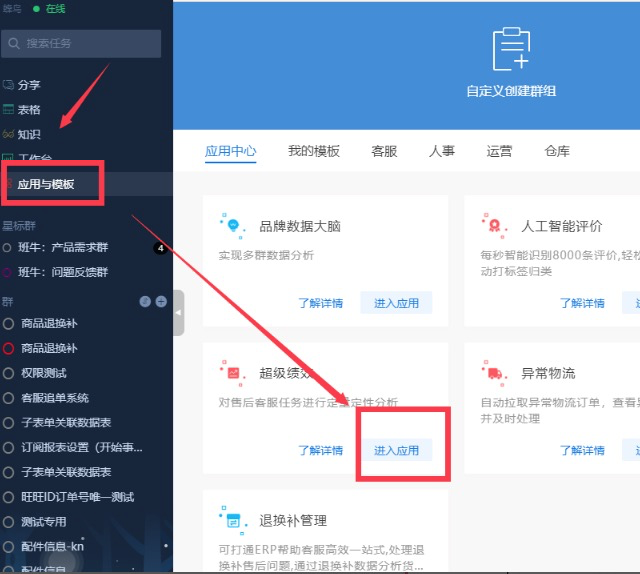Open the 旺旺ID订单号唯一测试 group
The height and width of the screenshot is (574, 640).
(x=78, y=497)
